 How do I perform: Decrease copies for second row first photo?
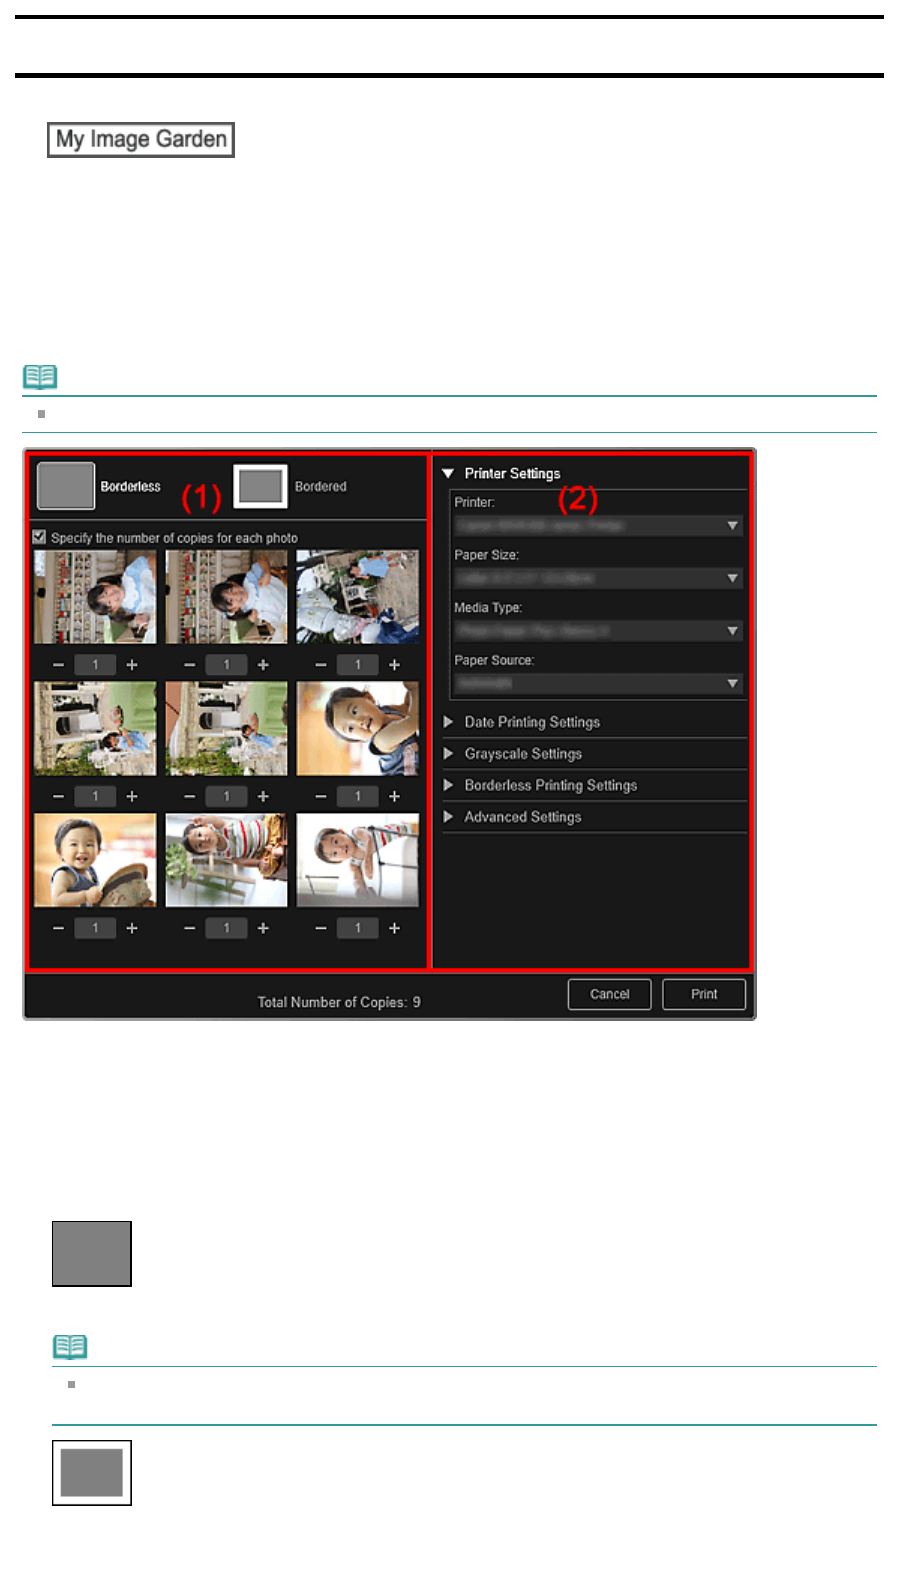pos(58,797)
